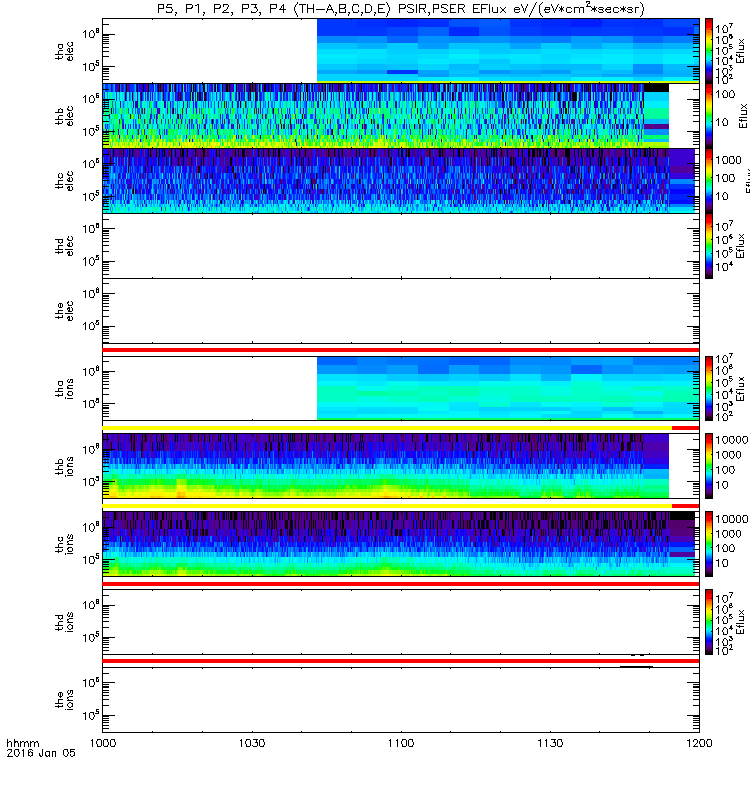Viewport: 750px width, 800px height.
Task: Click the thd ions color scale bar
Action: (709, 622)
